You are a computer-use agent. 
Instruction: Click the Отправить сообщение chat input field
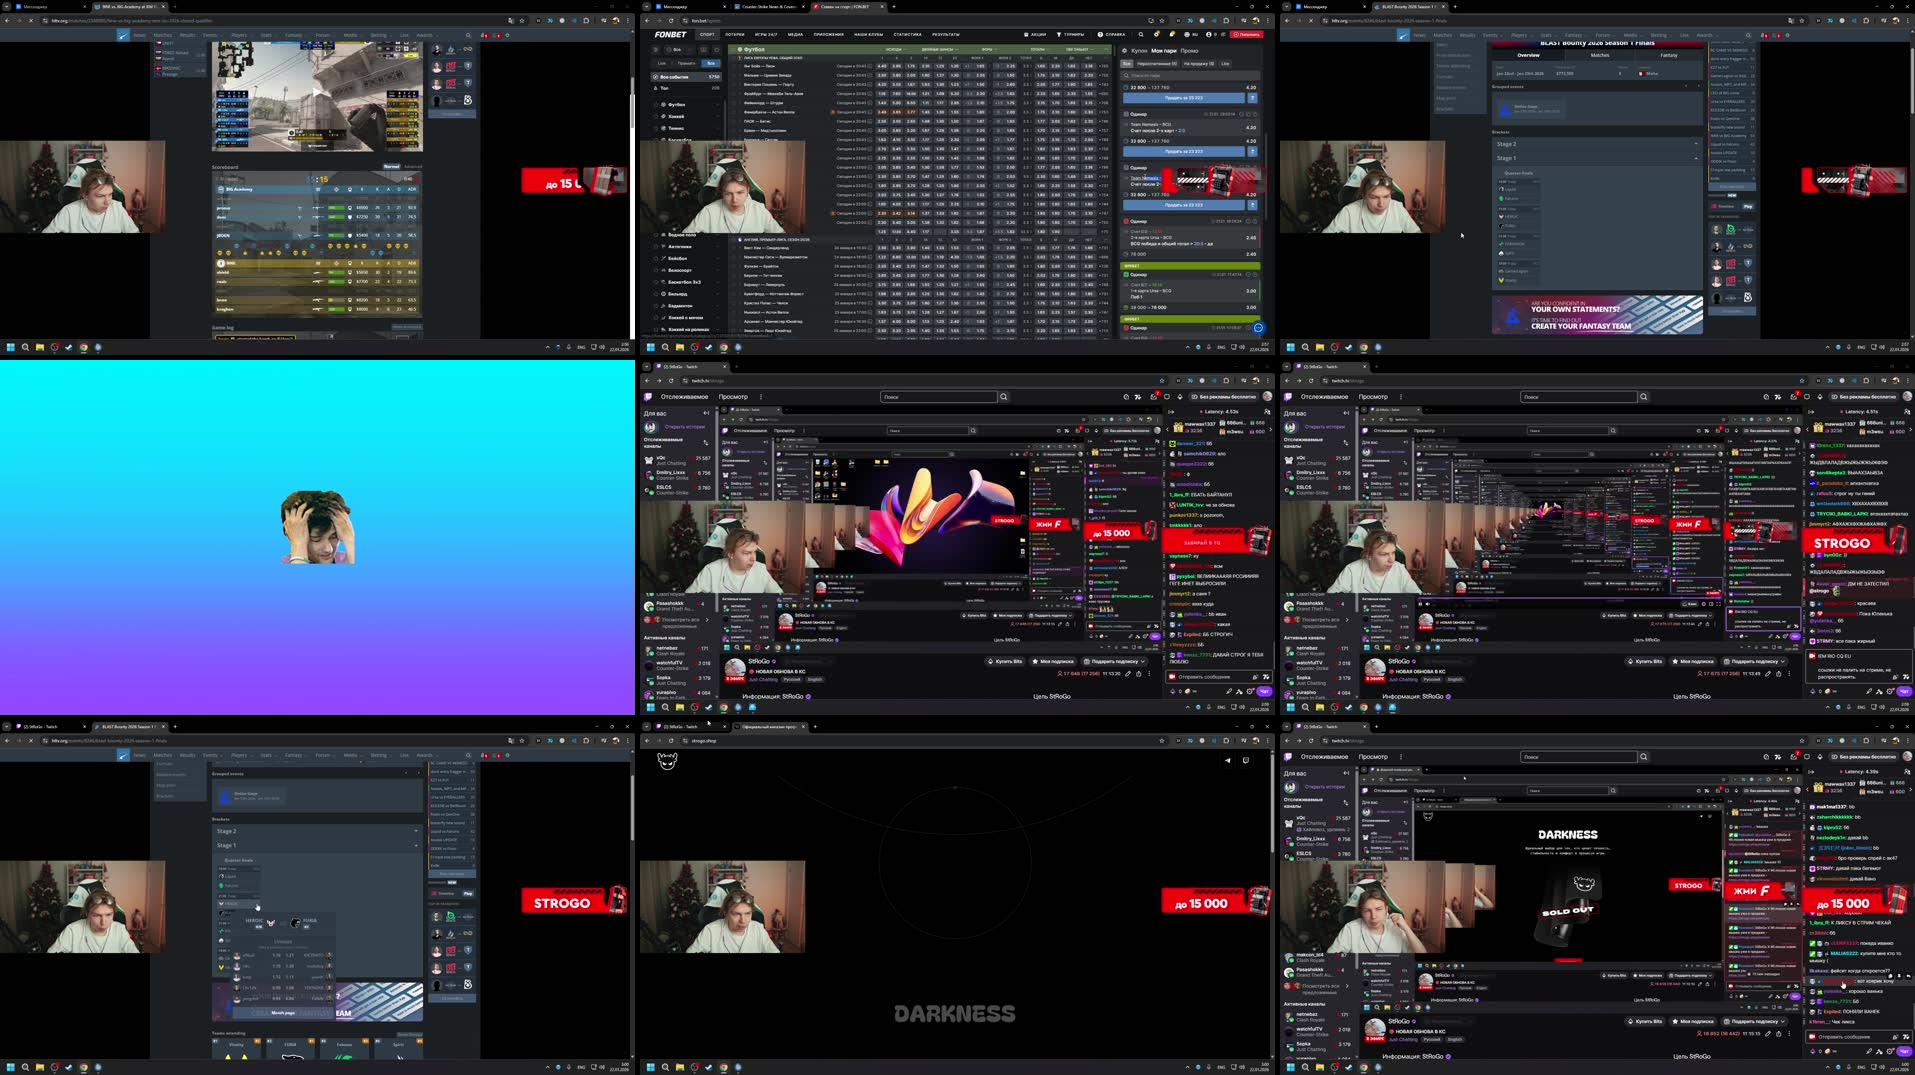(1204, 677)
